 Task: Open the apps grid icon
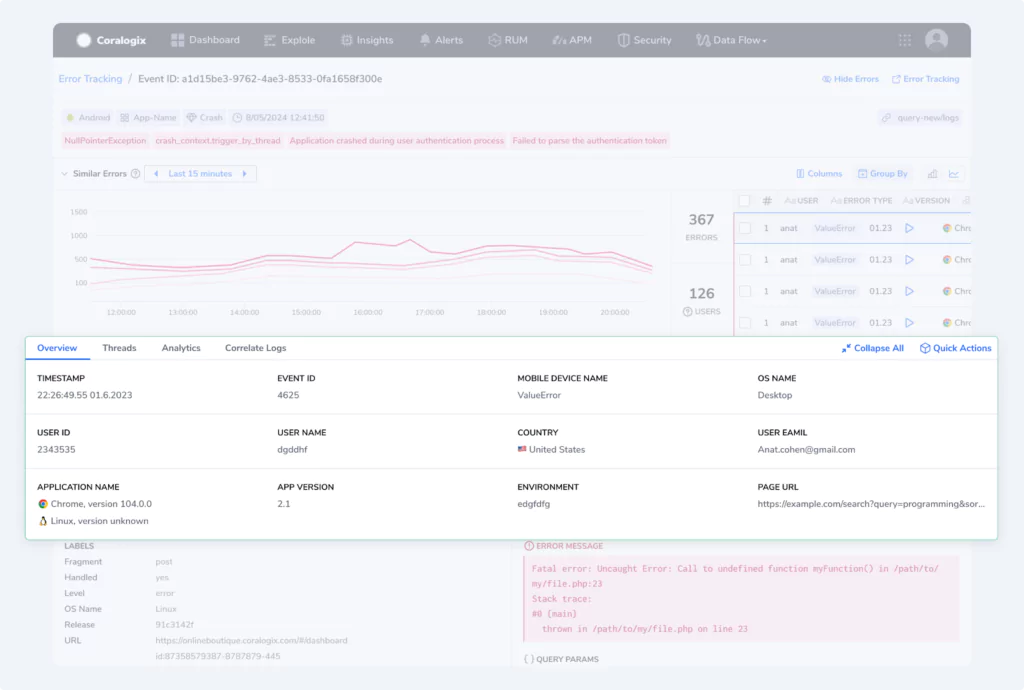tap(904, 40)
